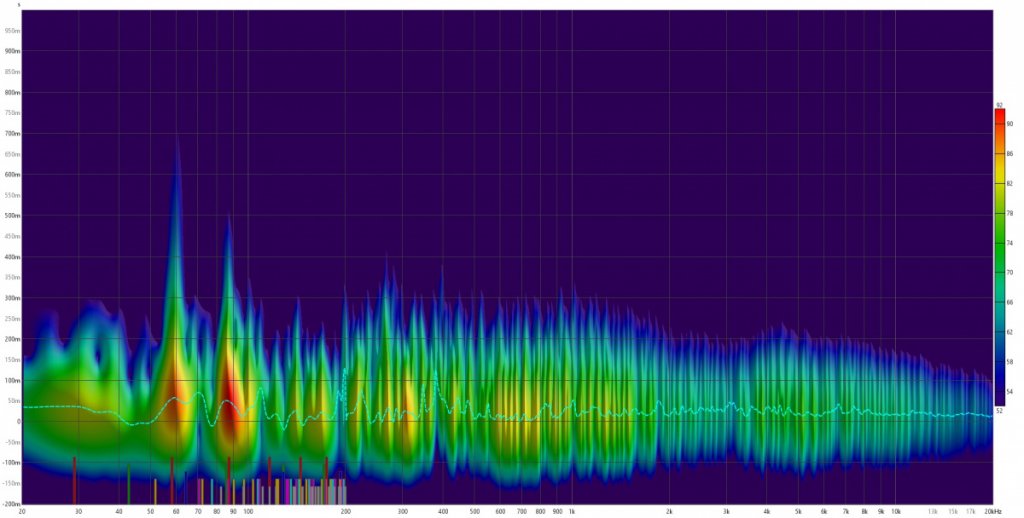
Task: Click the 52 dB bottom value of color scale
Action: 999,411
